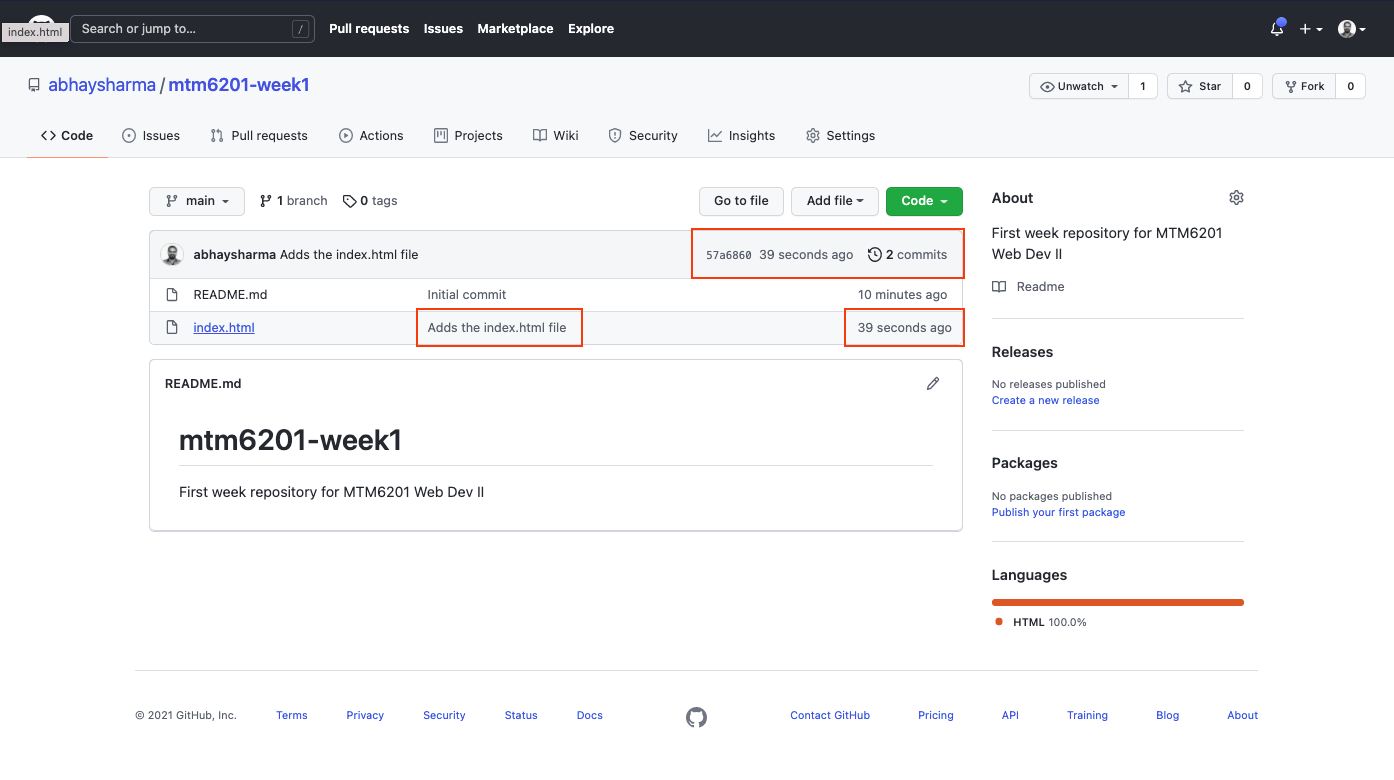Click Go to file button
1394x780 pixels.
coord(741,201)
